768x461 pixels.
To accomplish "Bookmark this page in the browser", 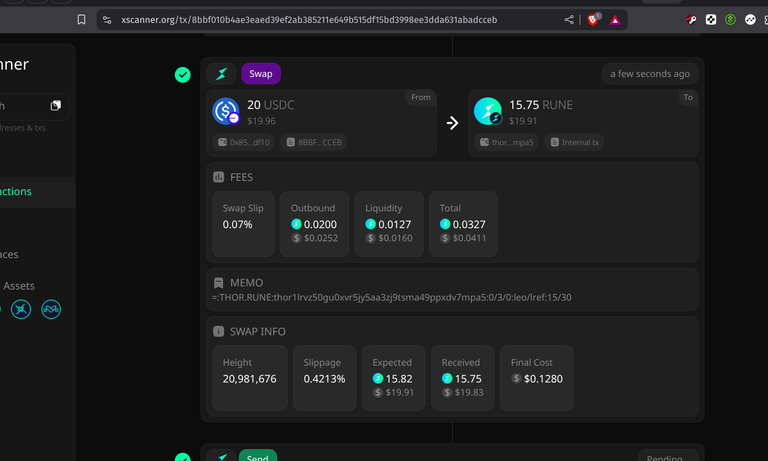I will 81,20.
